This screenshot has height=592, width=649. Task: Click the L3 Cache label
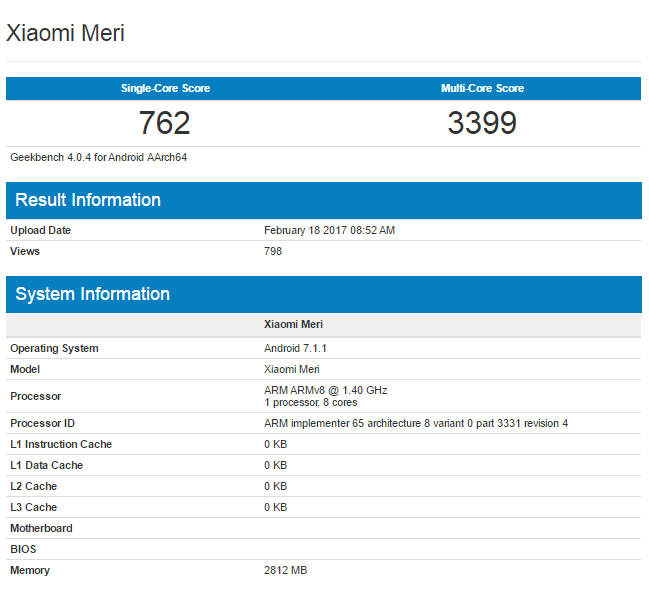click(x=33, y=507)
